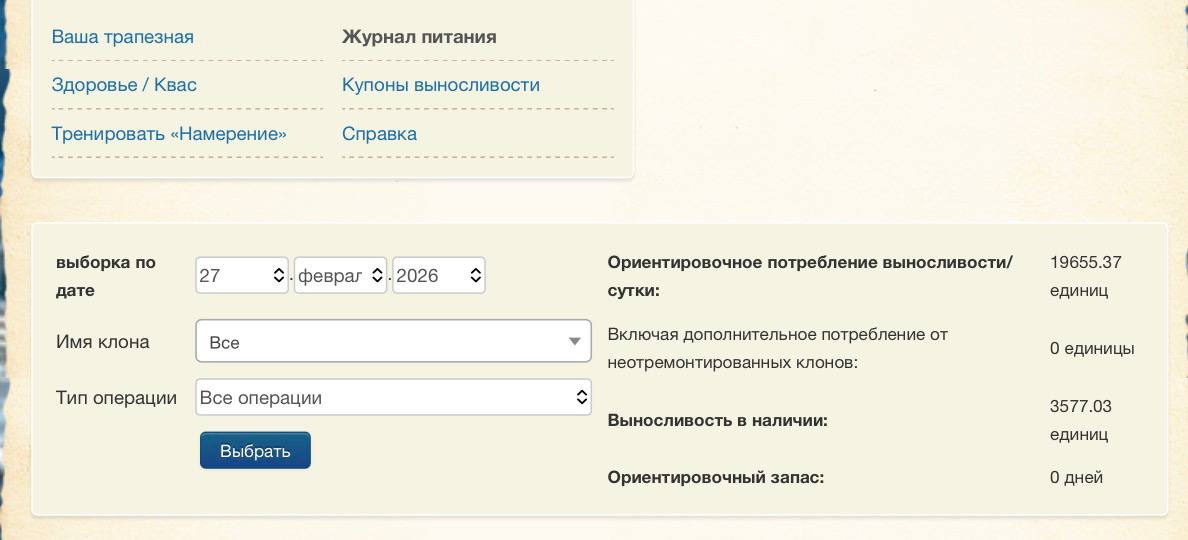Go to Здоровье / Квас page
The height and width of the screenshot is (540, 1188).
tap(124, 85)
